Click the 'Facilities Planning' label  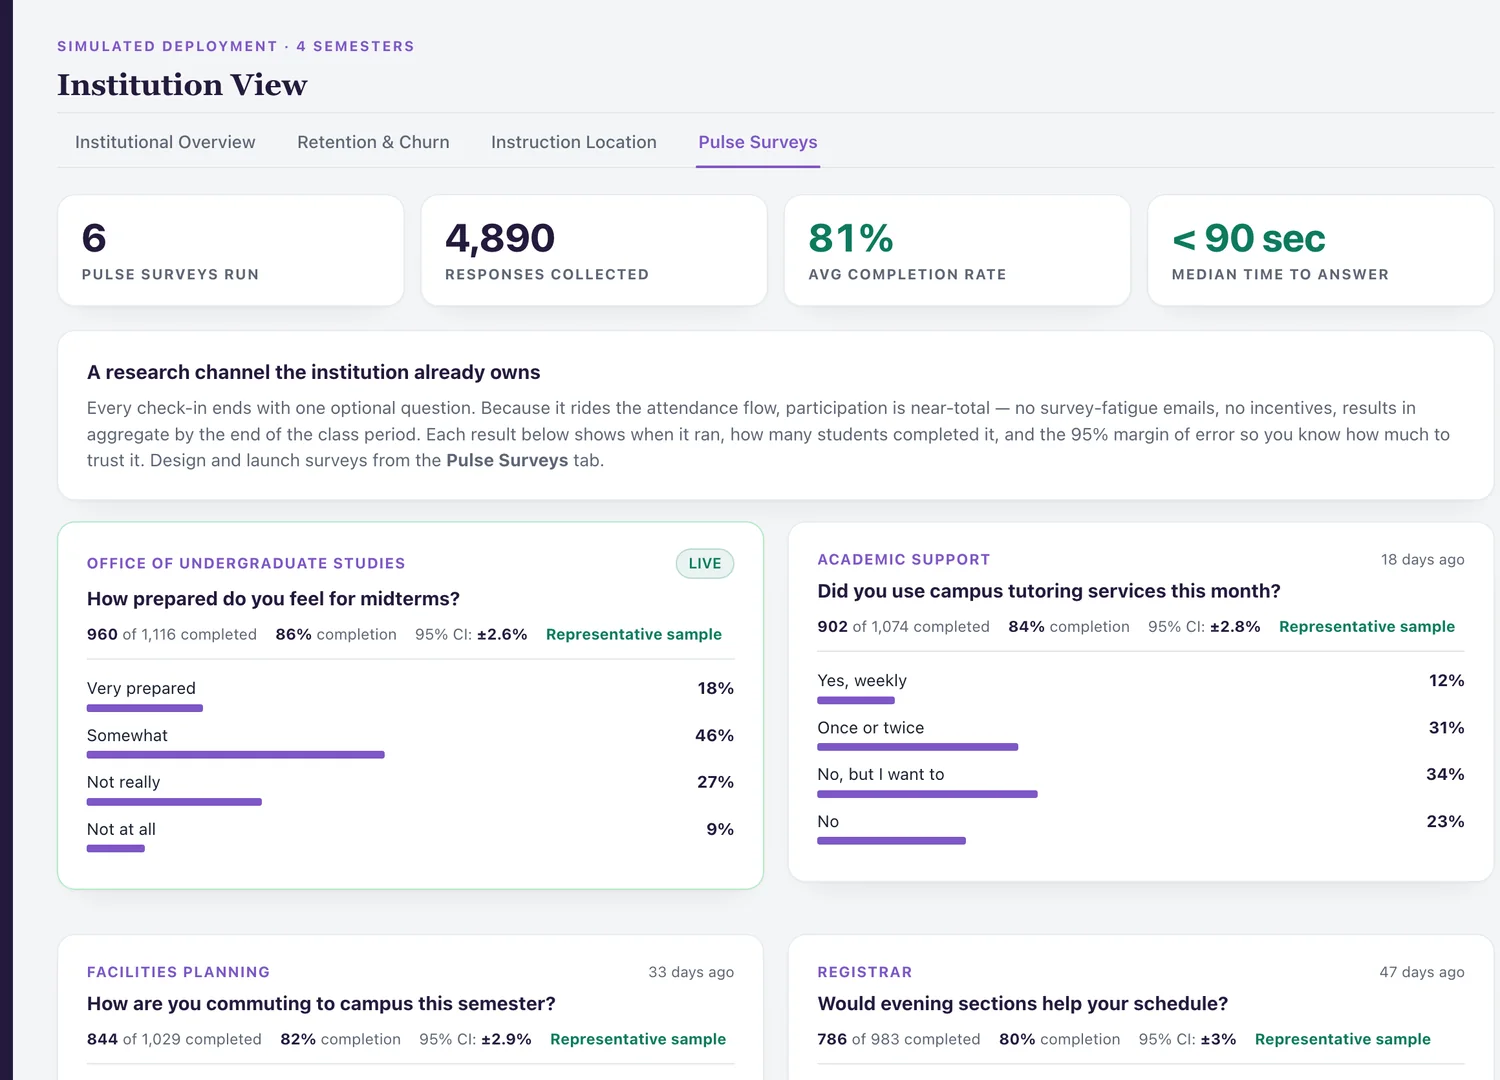(x=178, y=972)
